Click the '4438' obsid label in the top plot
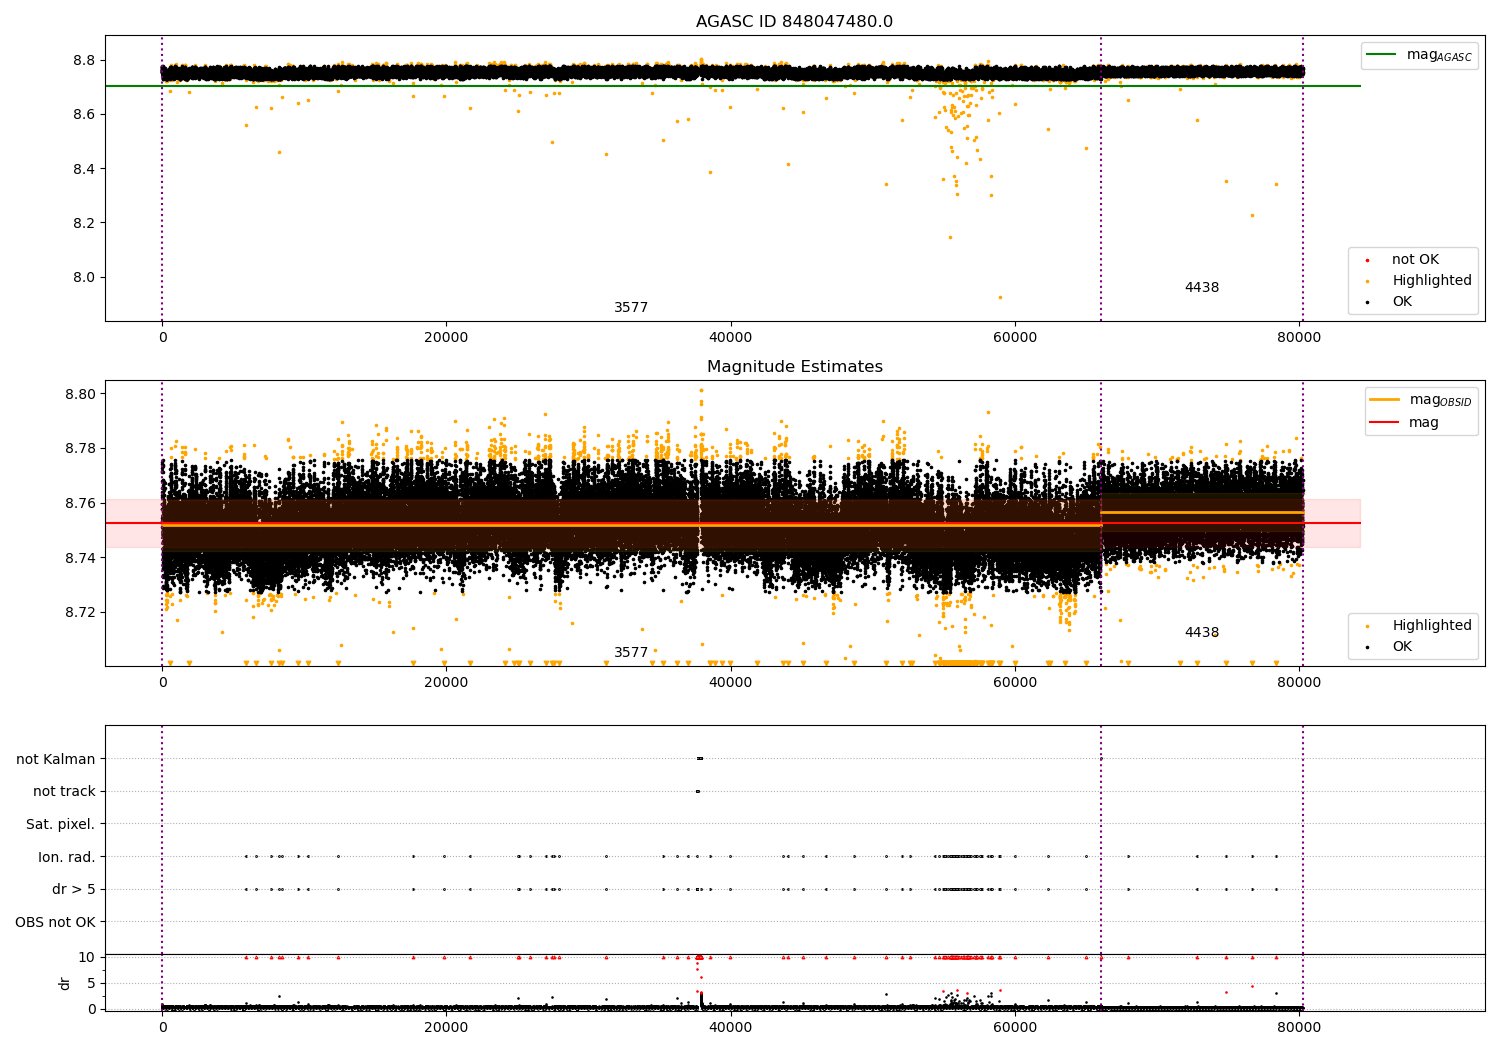Screen dimensions: 1500x1050 tap(1202, 288)
